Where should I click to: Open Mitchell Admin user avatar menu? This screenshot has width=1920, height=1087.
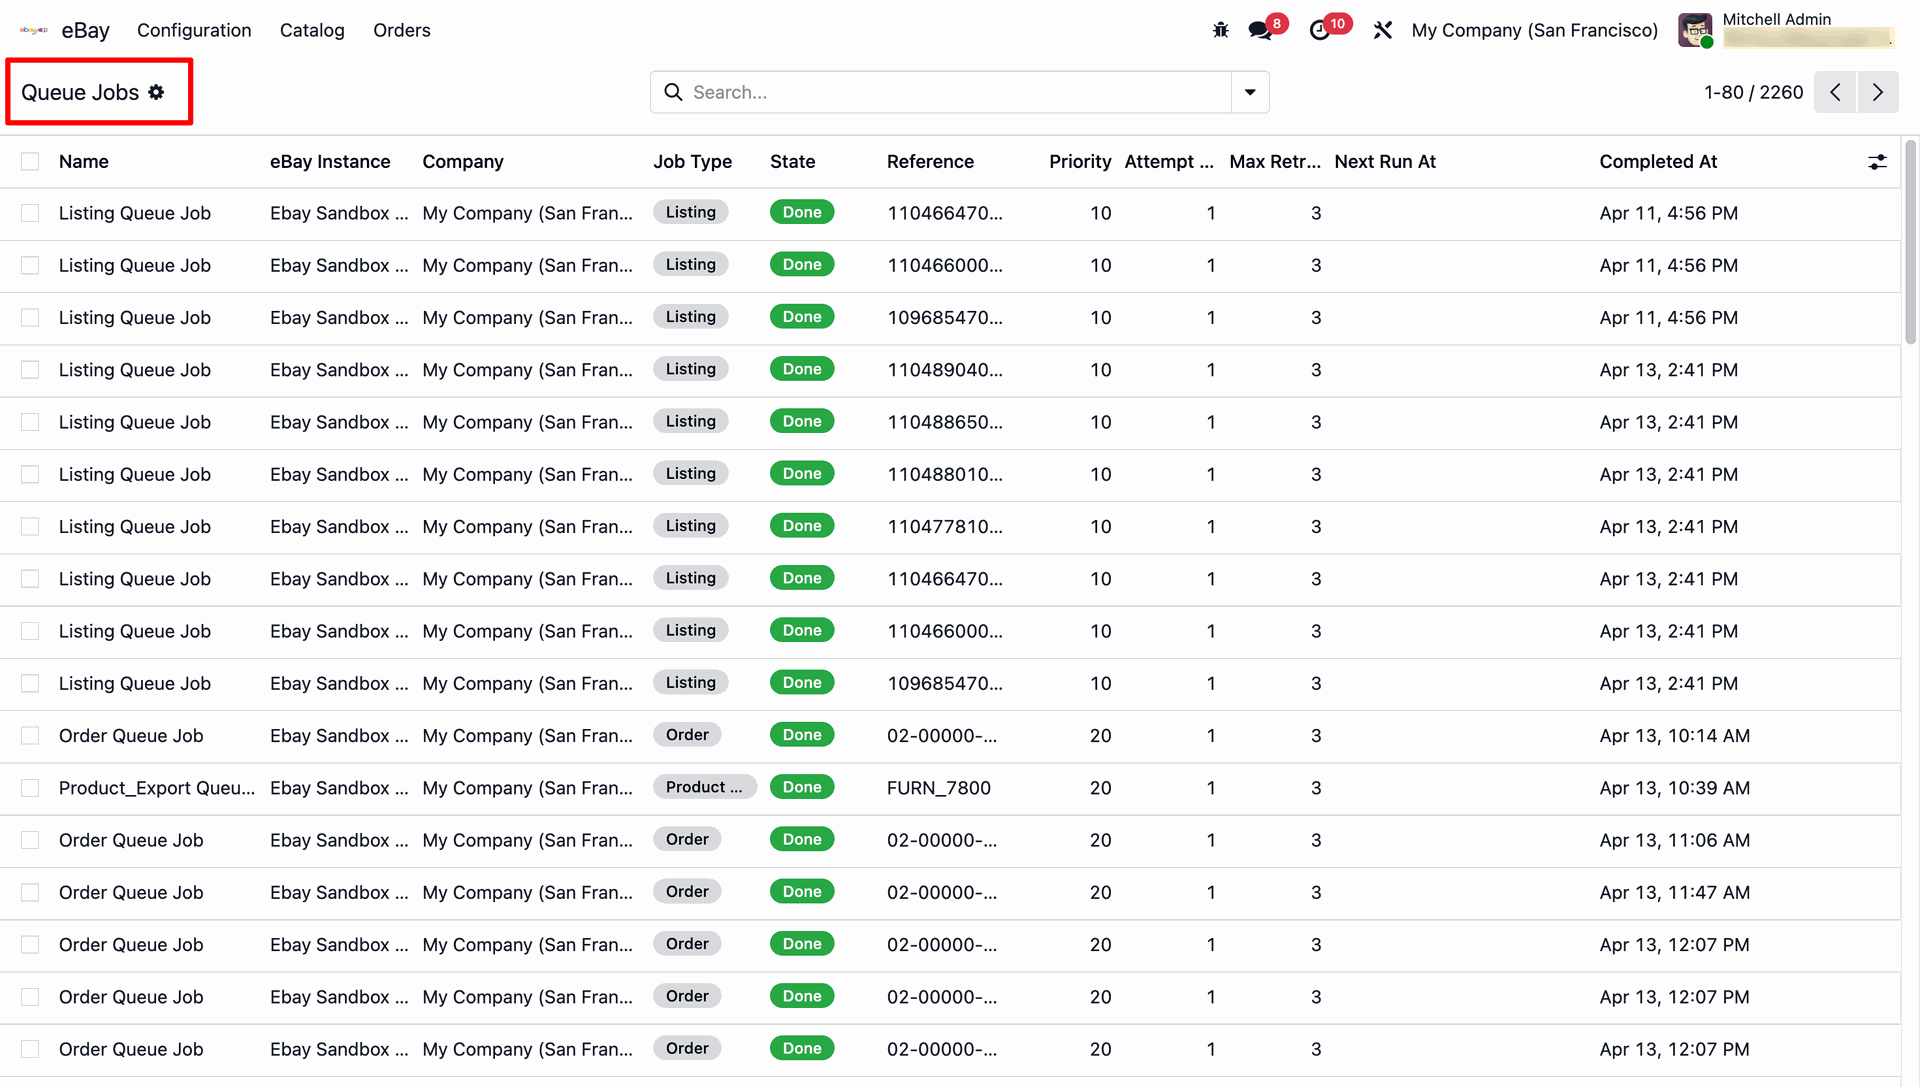[1695, 30]
